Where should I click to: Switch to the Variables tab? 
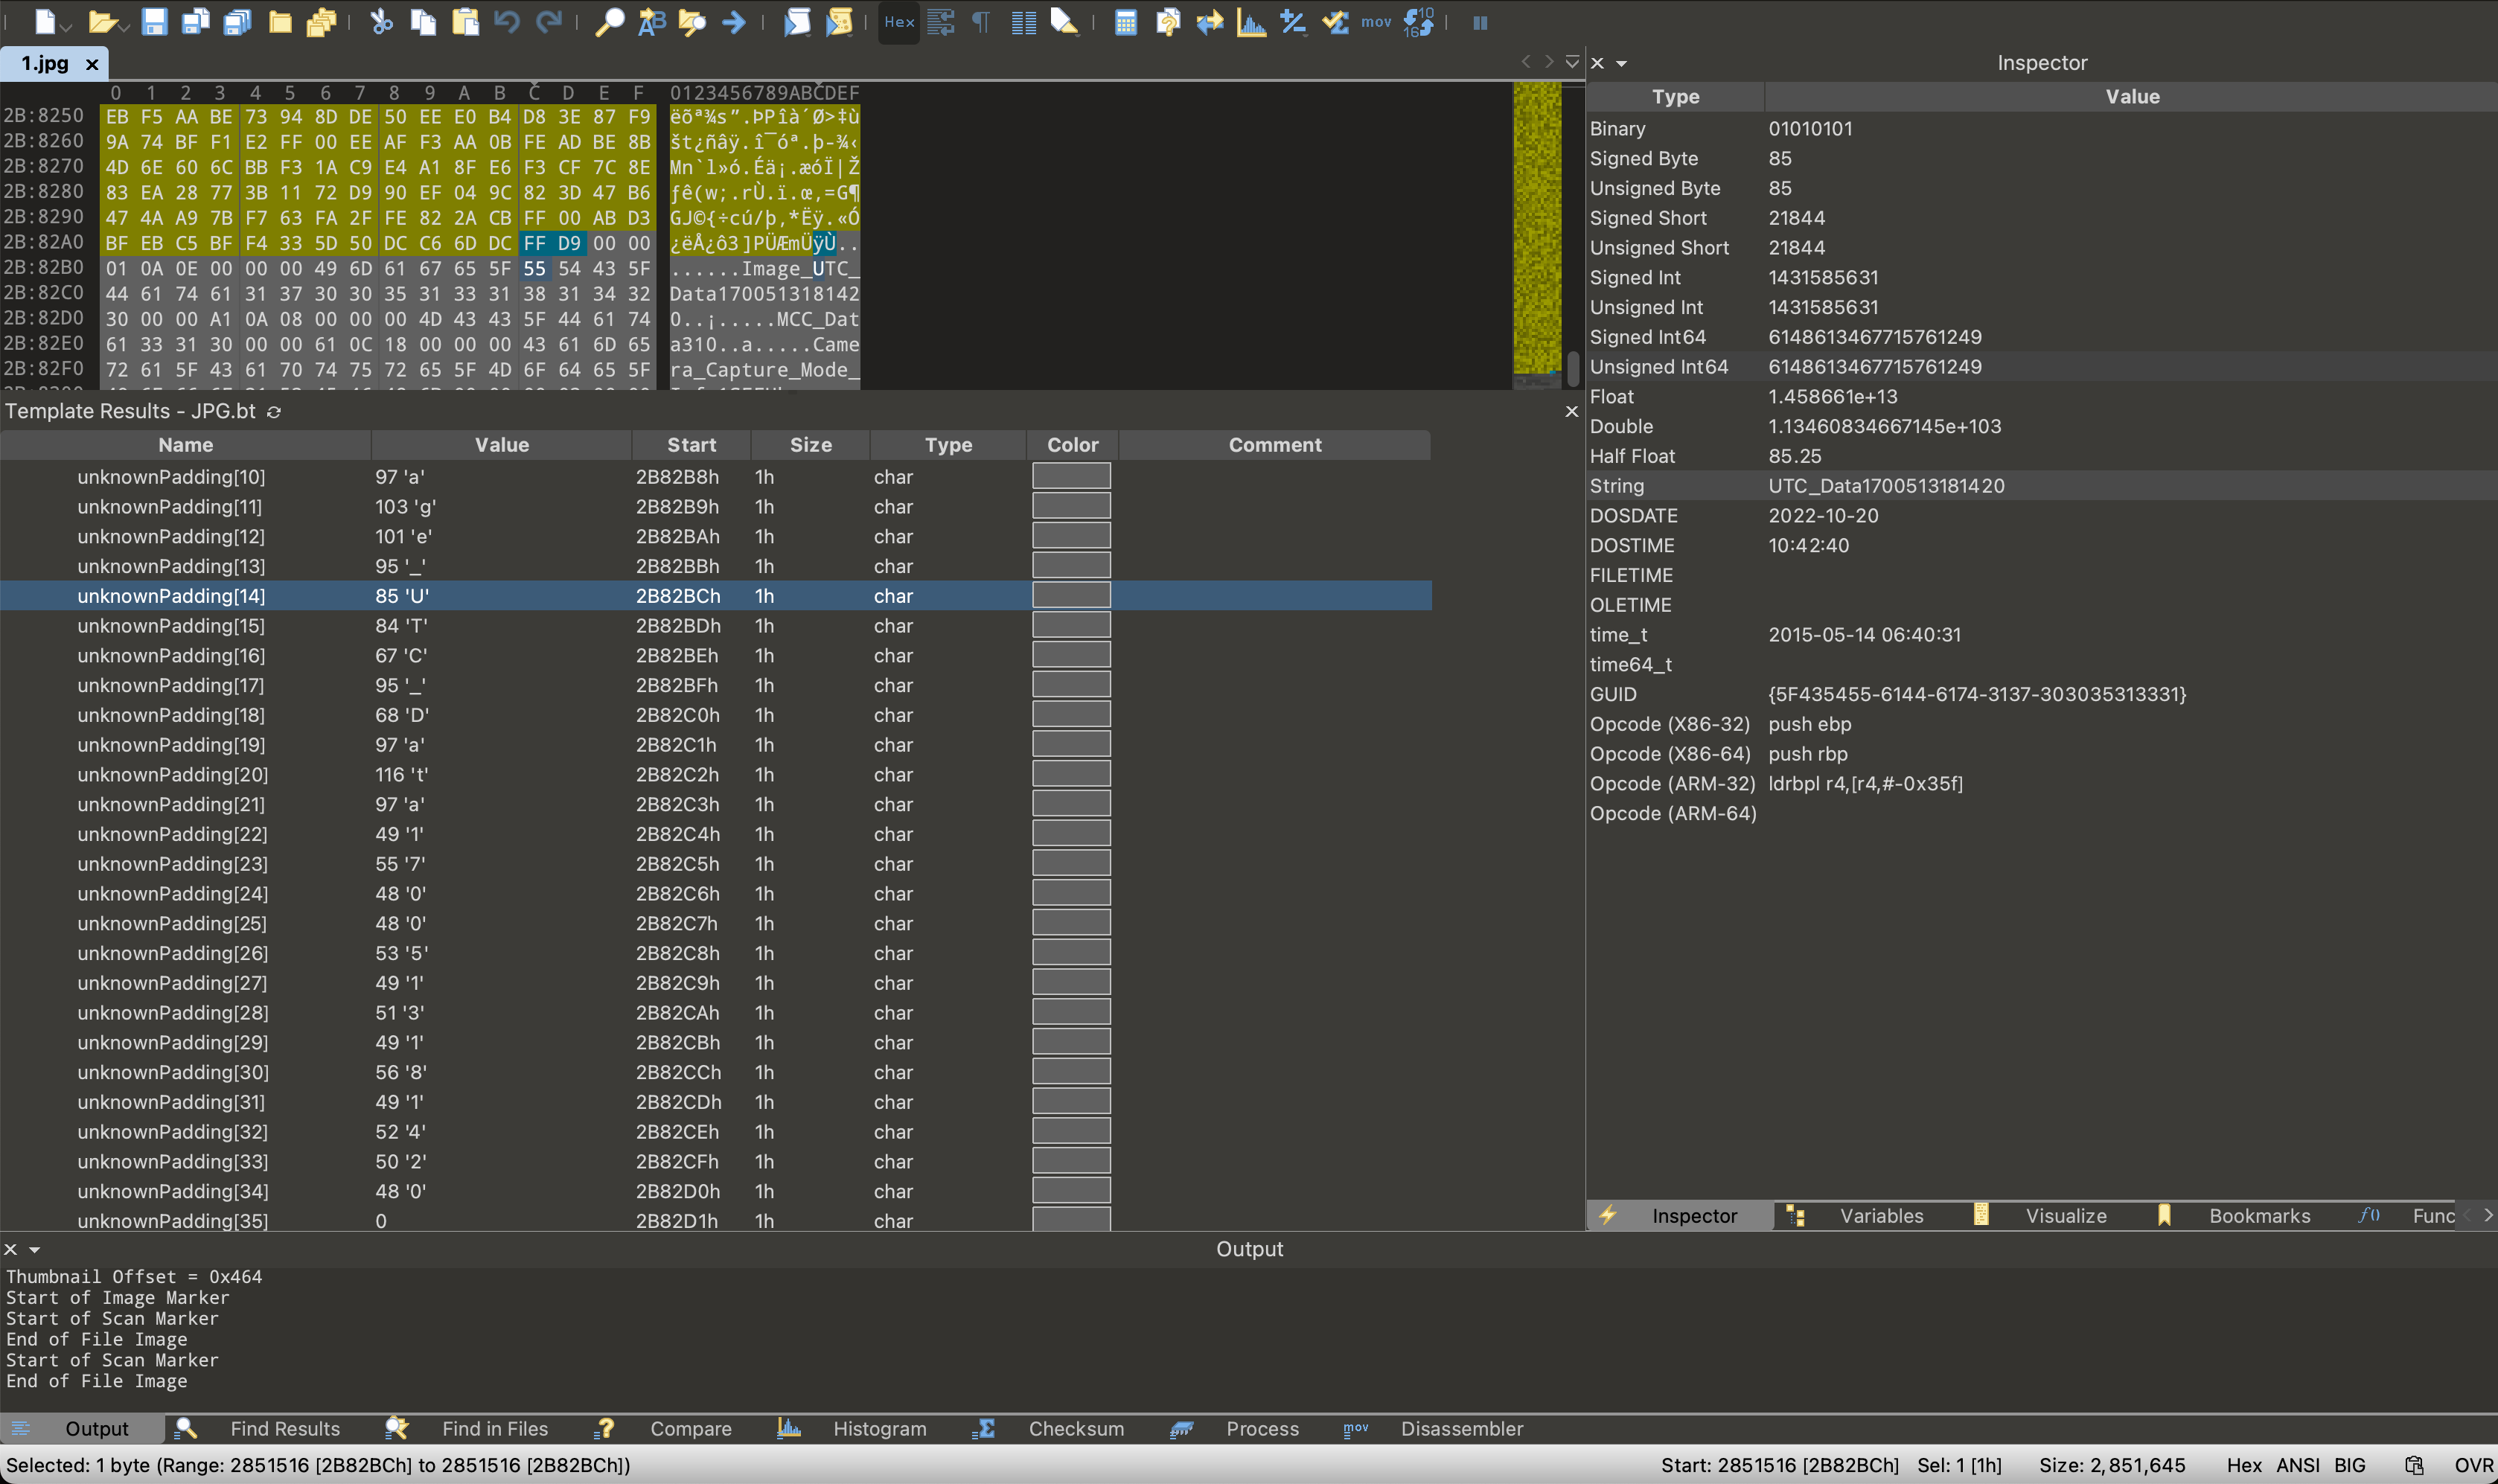(1880, 1216)
